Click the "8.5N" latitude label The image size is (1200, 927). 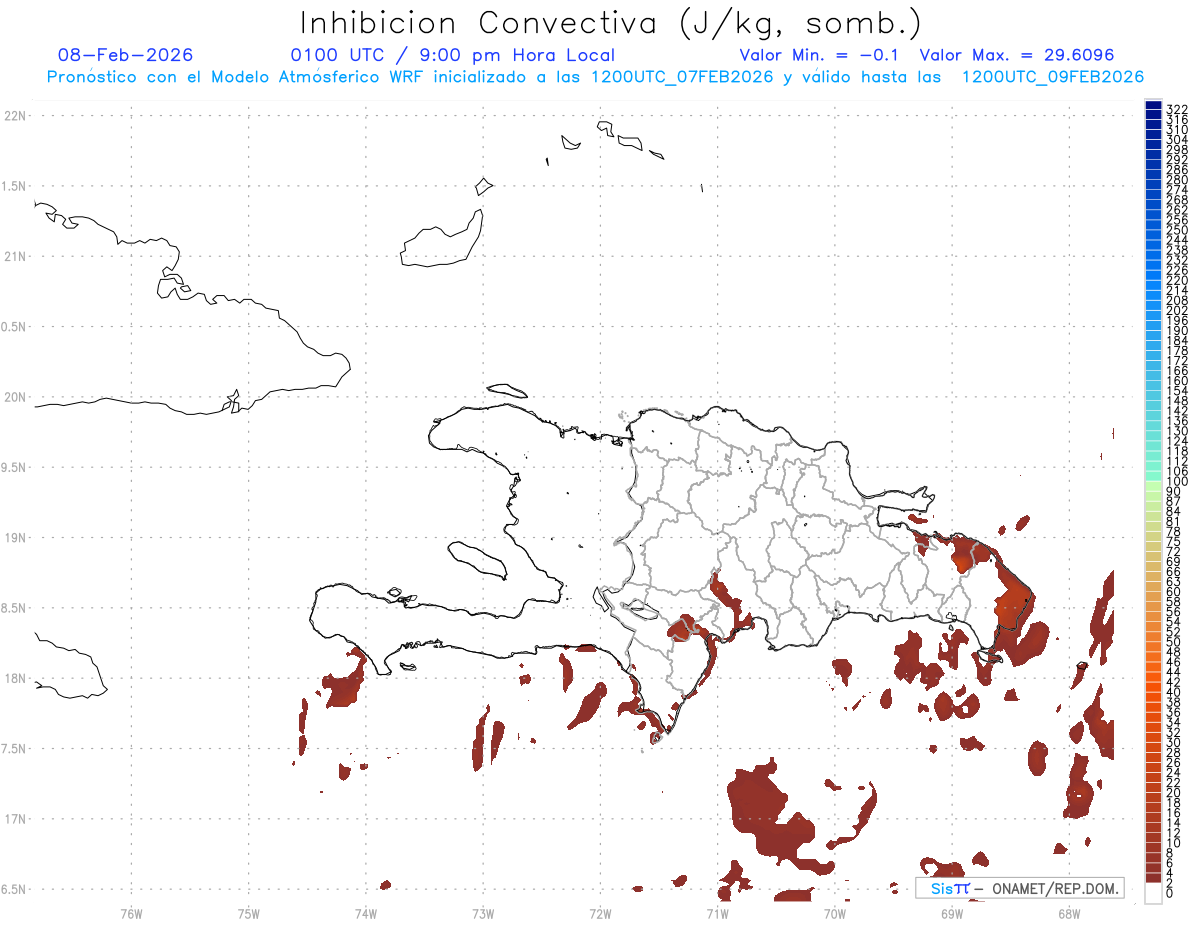pos(14,608)
